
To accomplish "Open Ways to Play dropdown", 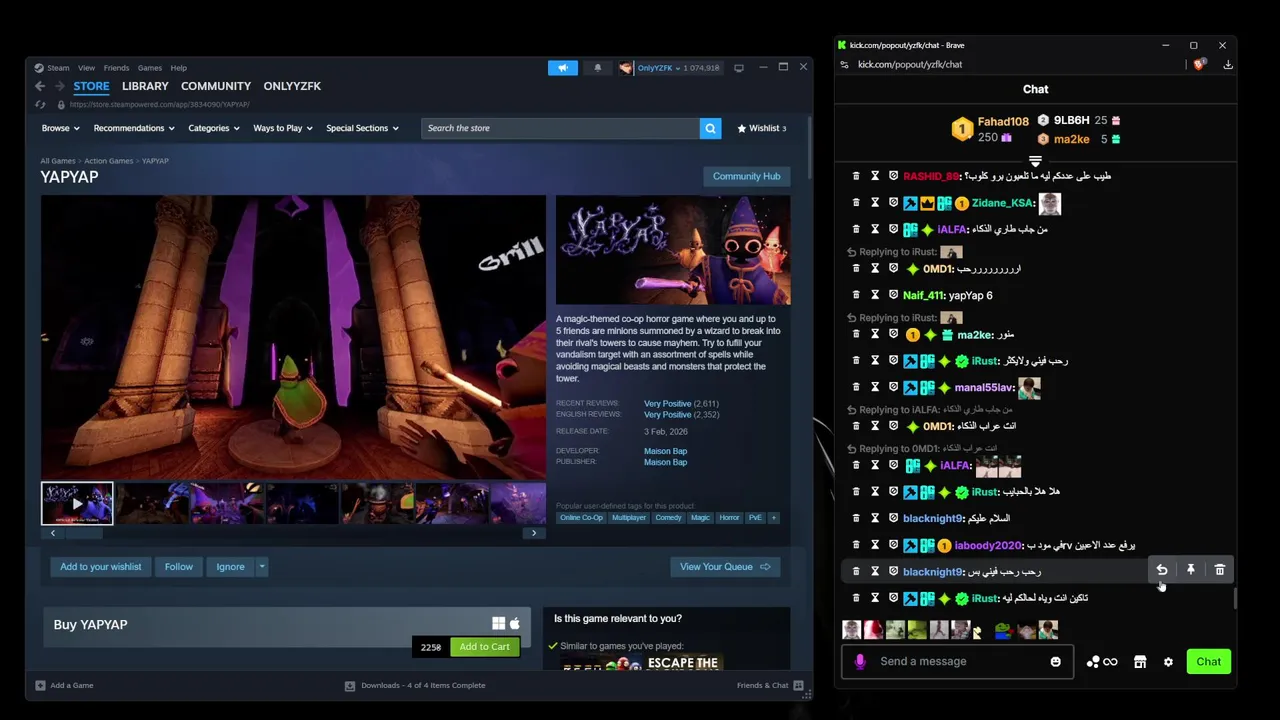I will coord(283,128).
